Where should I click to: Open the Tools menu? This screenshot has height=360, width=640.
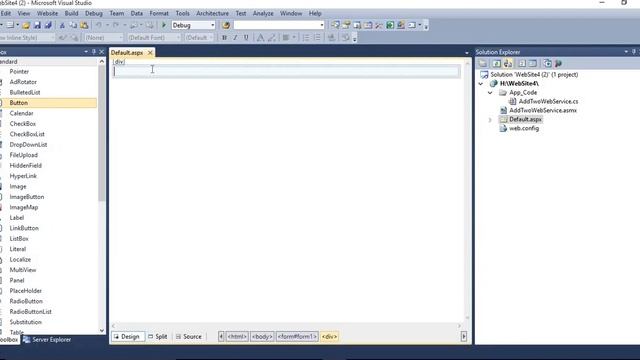182,13
